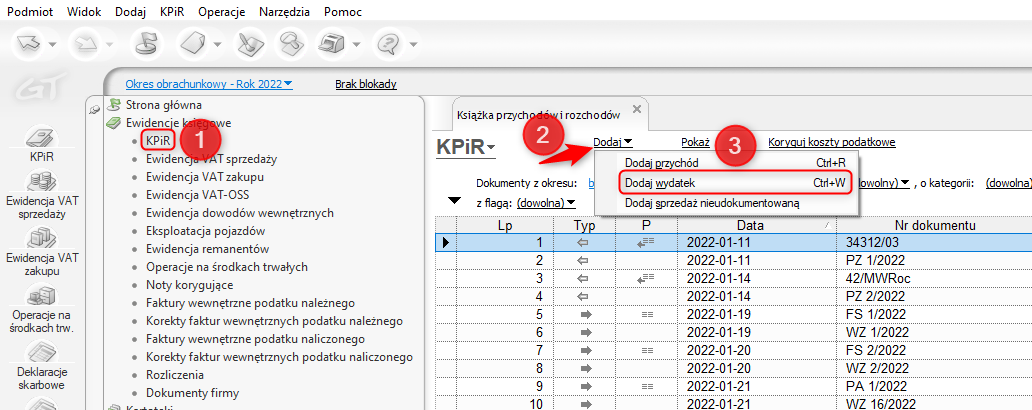
Task: Choose Dodaj sprzedaż nieudokumentowaną menu entry
Action: 727,203
